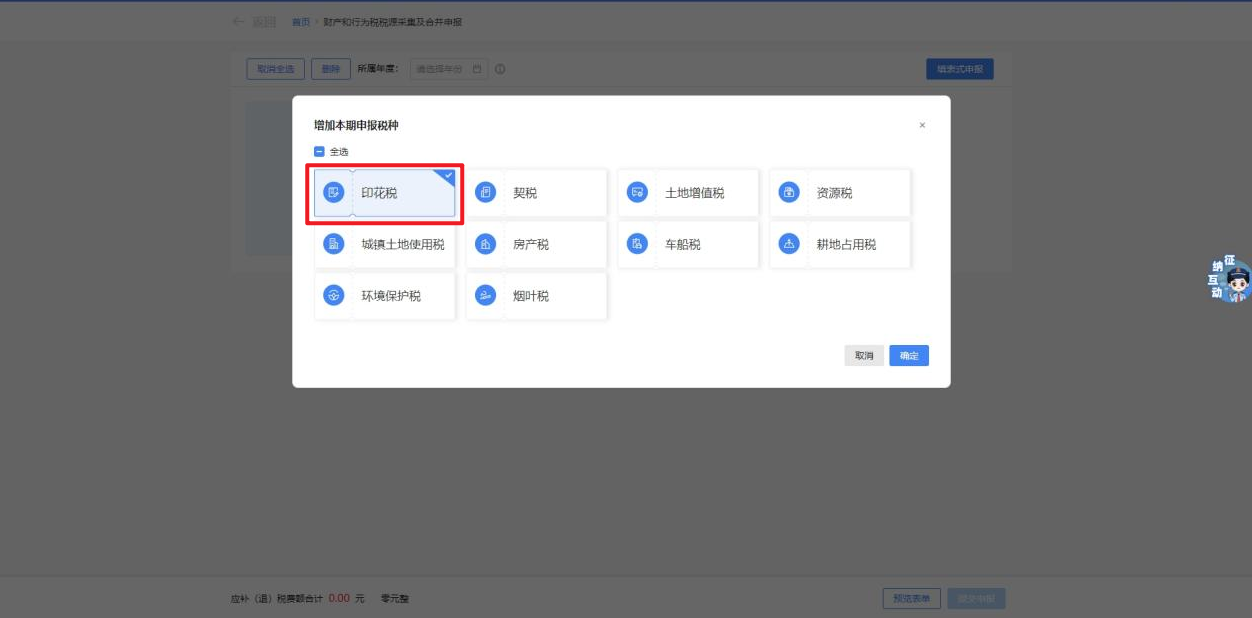This screenshot has height=618, width=1252.
Task: Click the 环境保护税 tax icon
Action: [x=334, y=296]
